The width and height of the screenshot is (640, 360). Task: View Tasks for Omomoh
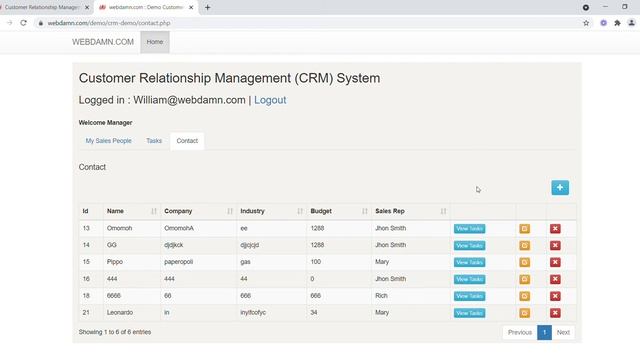(469, 229)
